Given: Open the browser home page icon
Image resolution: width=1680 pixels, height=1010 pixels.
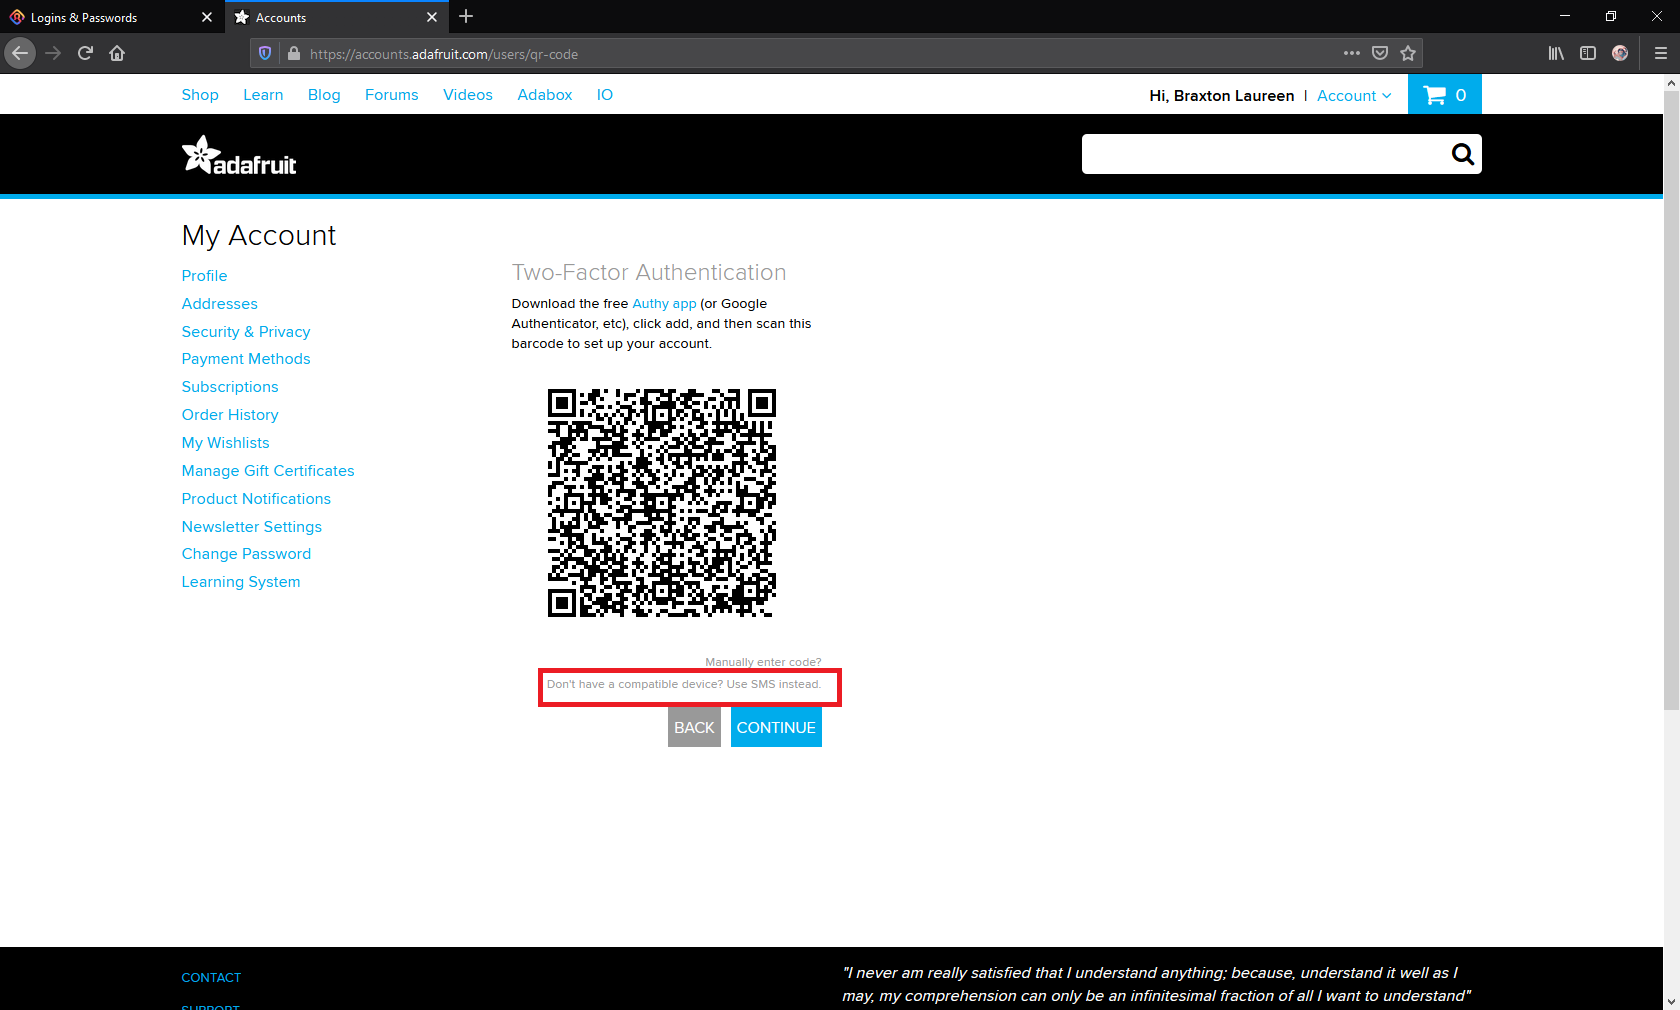Looking at the screenshot, I should tap(117, 53).
